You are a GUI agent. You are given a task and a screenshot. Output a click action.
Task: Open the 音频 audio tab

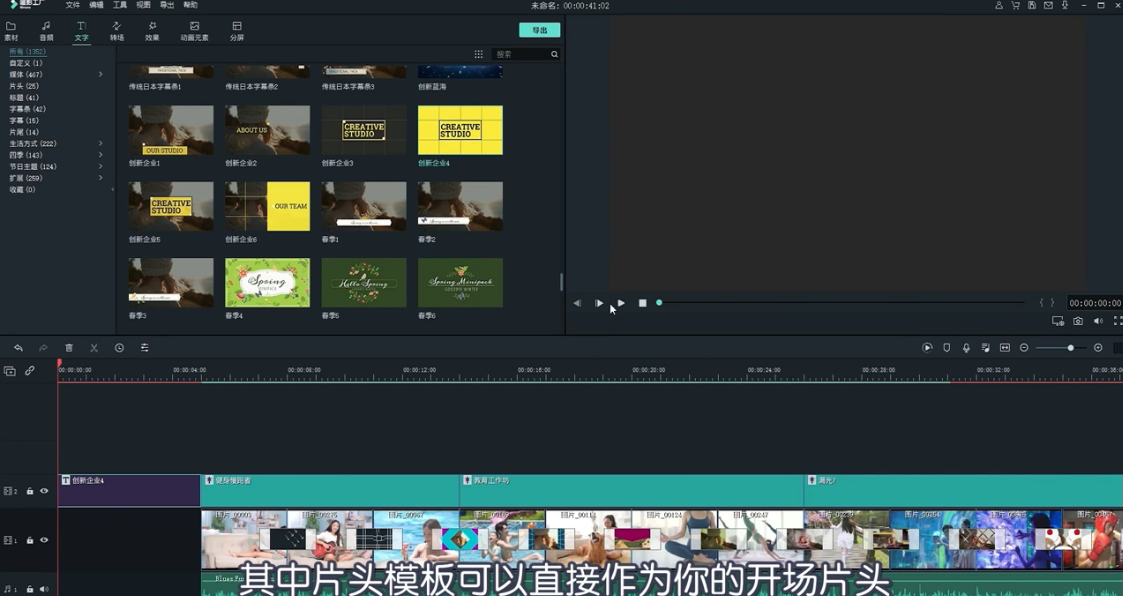pos(46,31)
